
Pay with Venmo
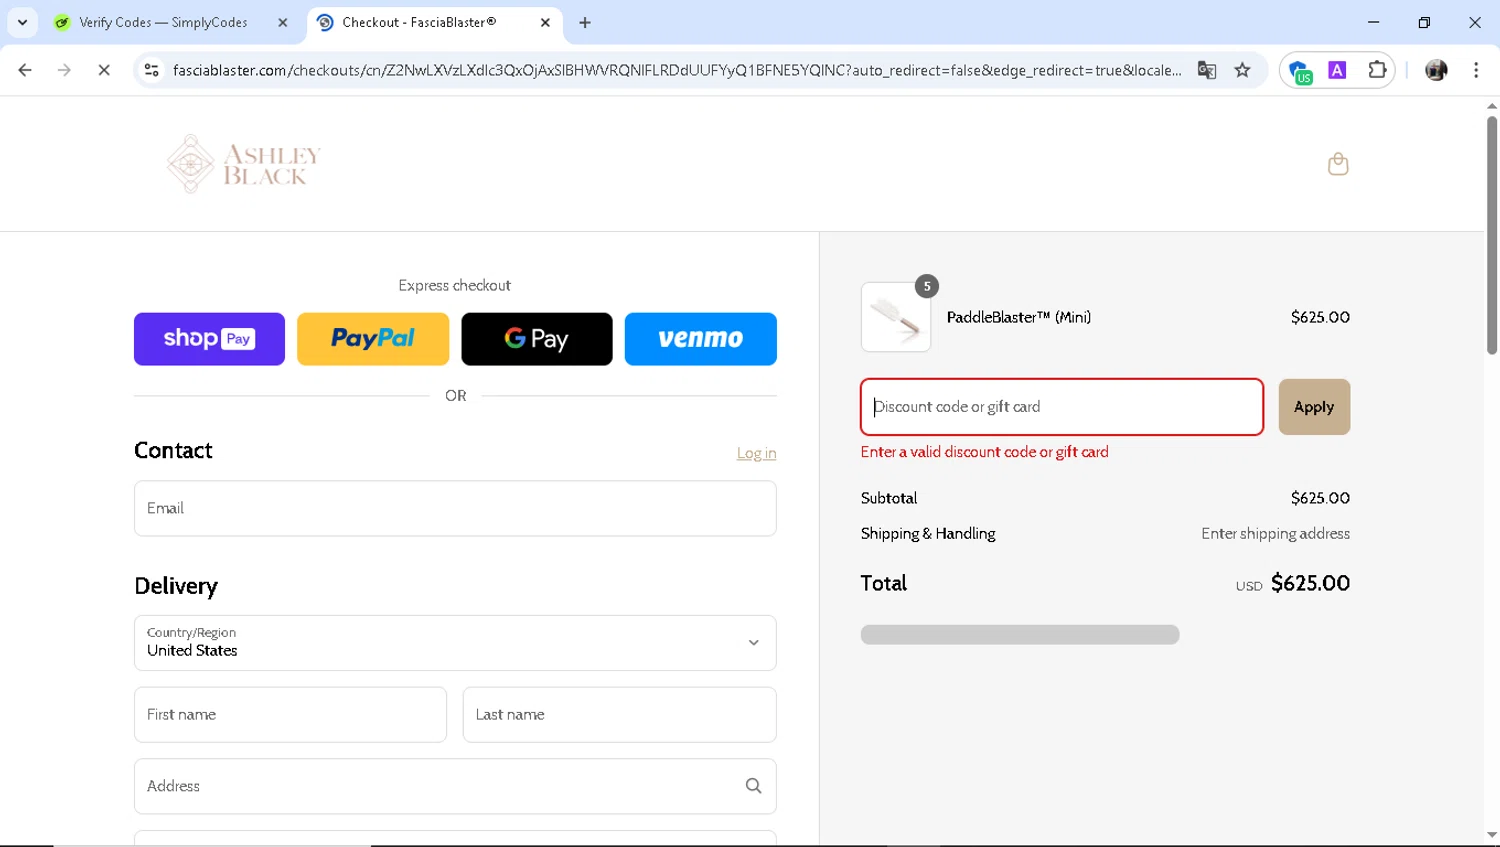[701, 339]
